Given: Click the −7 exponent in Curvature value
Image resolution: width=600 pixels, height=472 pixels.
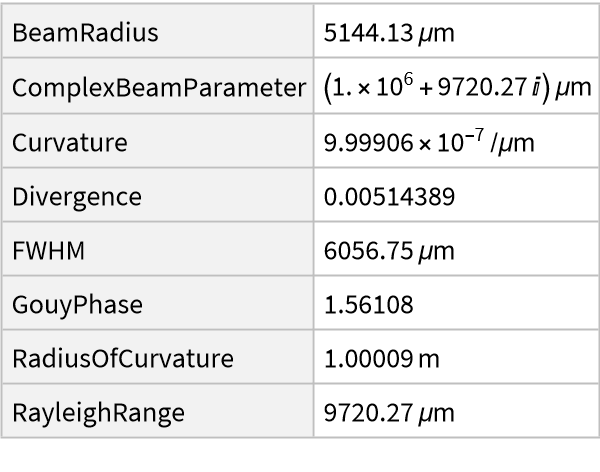Looking at the screenshot, I should tap(478, 134).
